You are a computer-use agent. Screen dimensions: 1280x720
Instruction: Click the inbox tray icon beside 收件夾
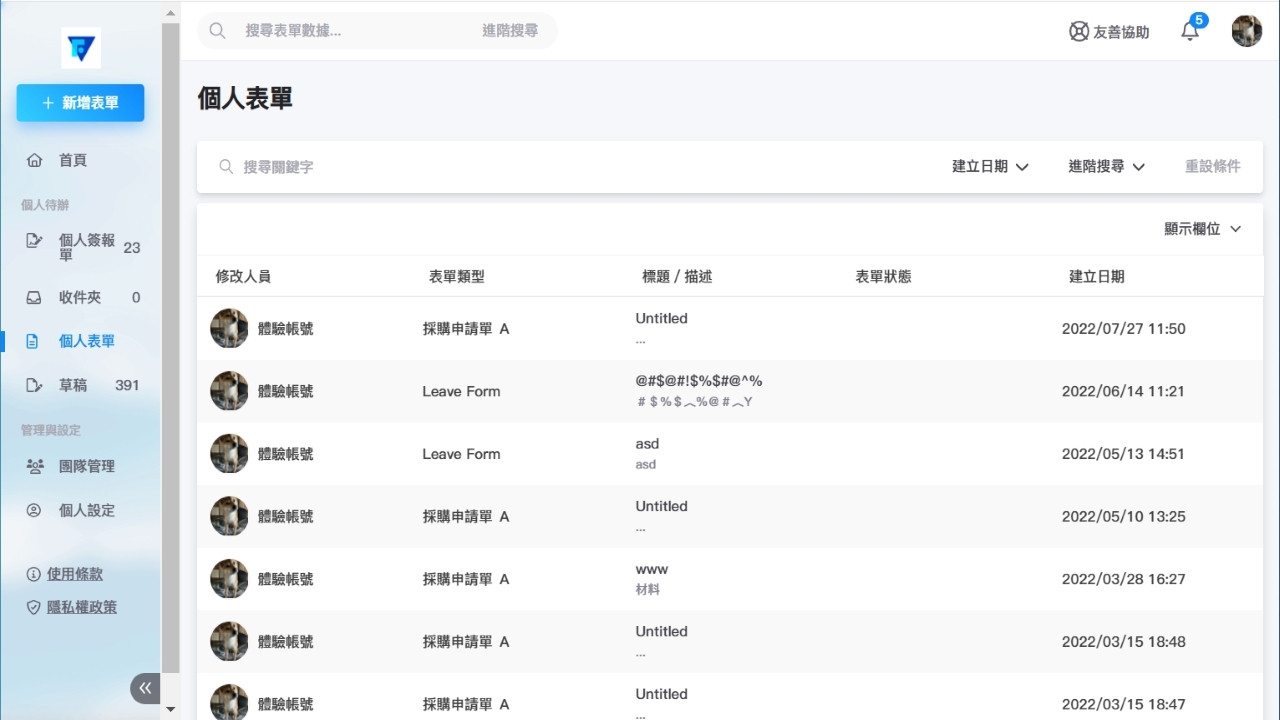point(34,297)
